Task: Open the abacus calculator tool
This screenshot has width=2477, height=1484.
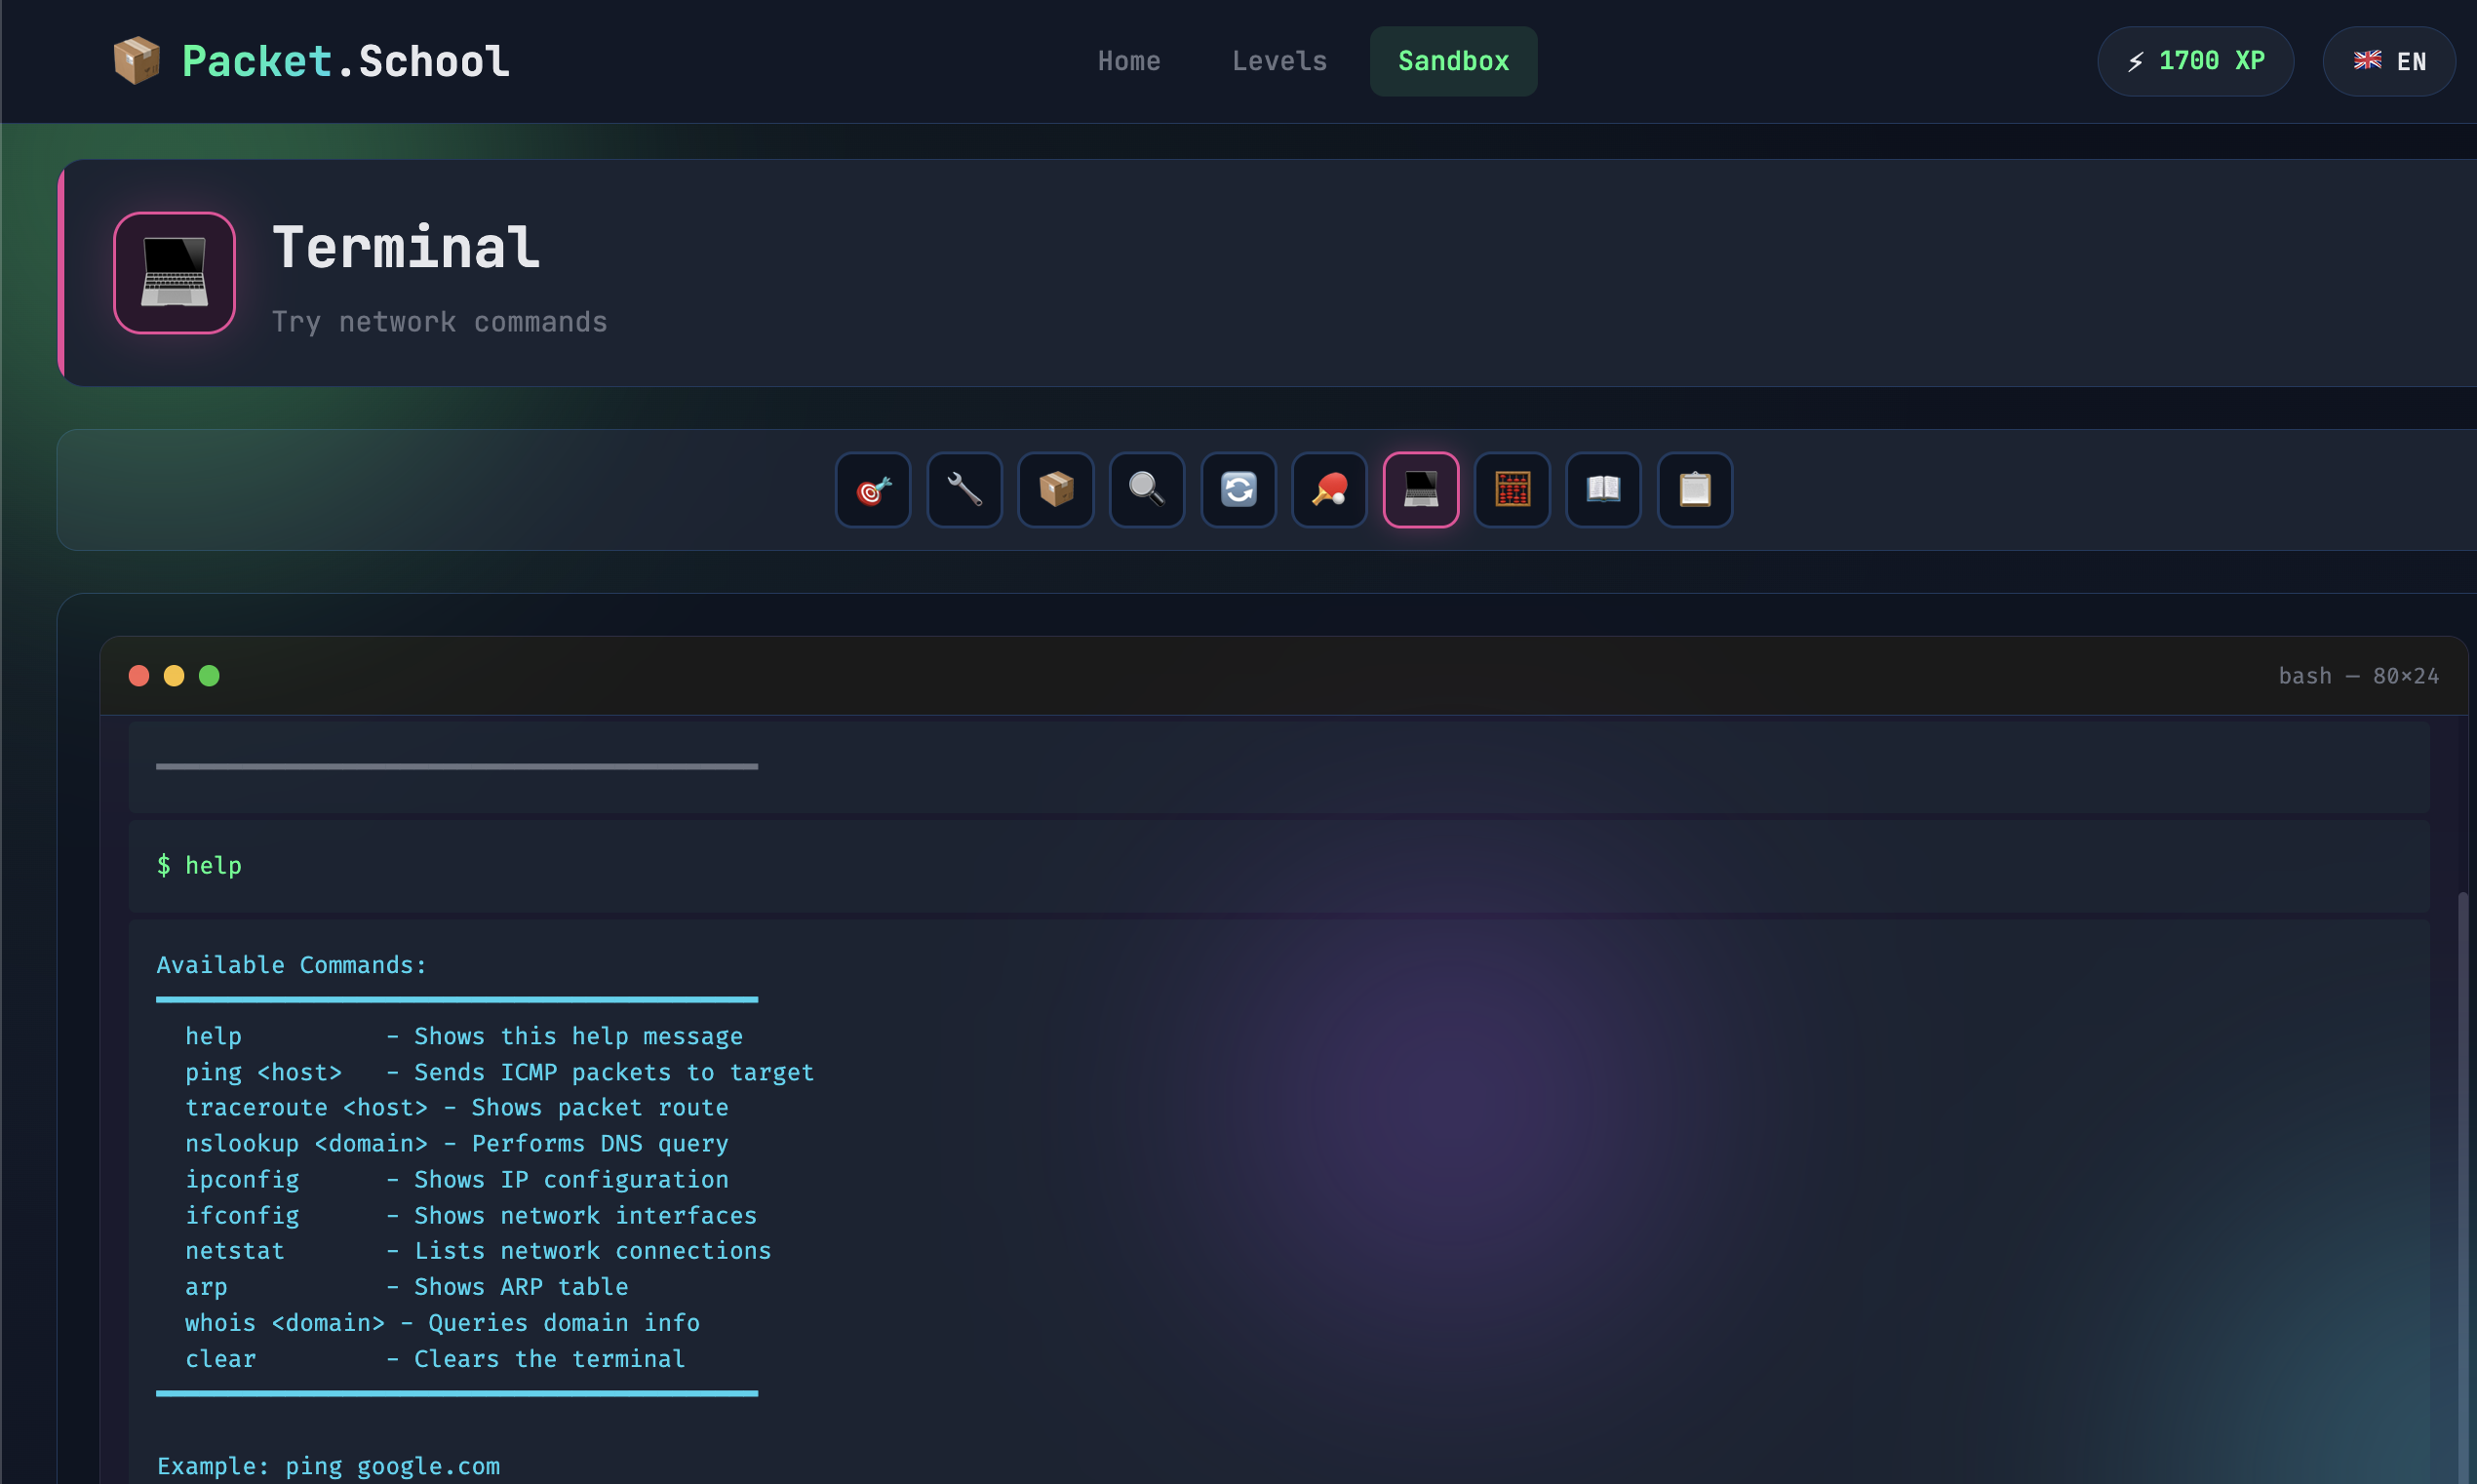Action: 1512,490
